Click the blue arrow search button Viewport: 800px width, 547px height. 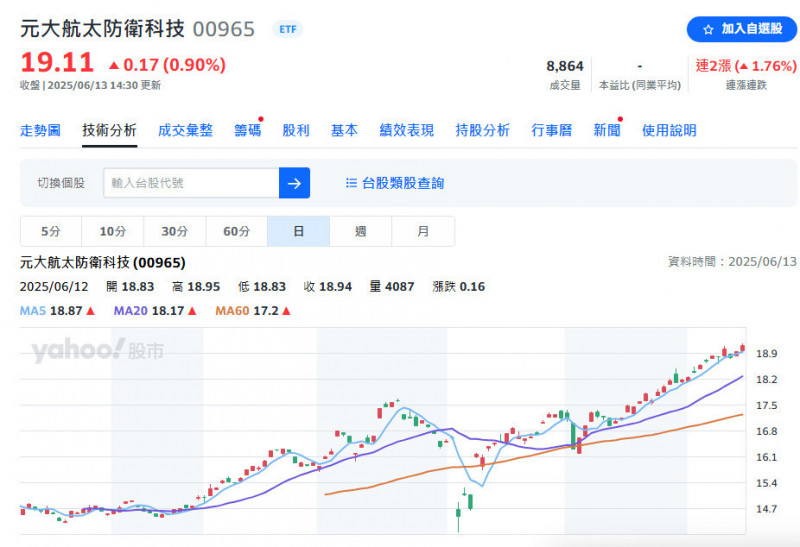[294, 183]
